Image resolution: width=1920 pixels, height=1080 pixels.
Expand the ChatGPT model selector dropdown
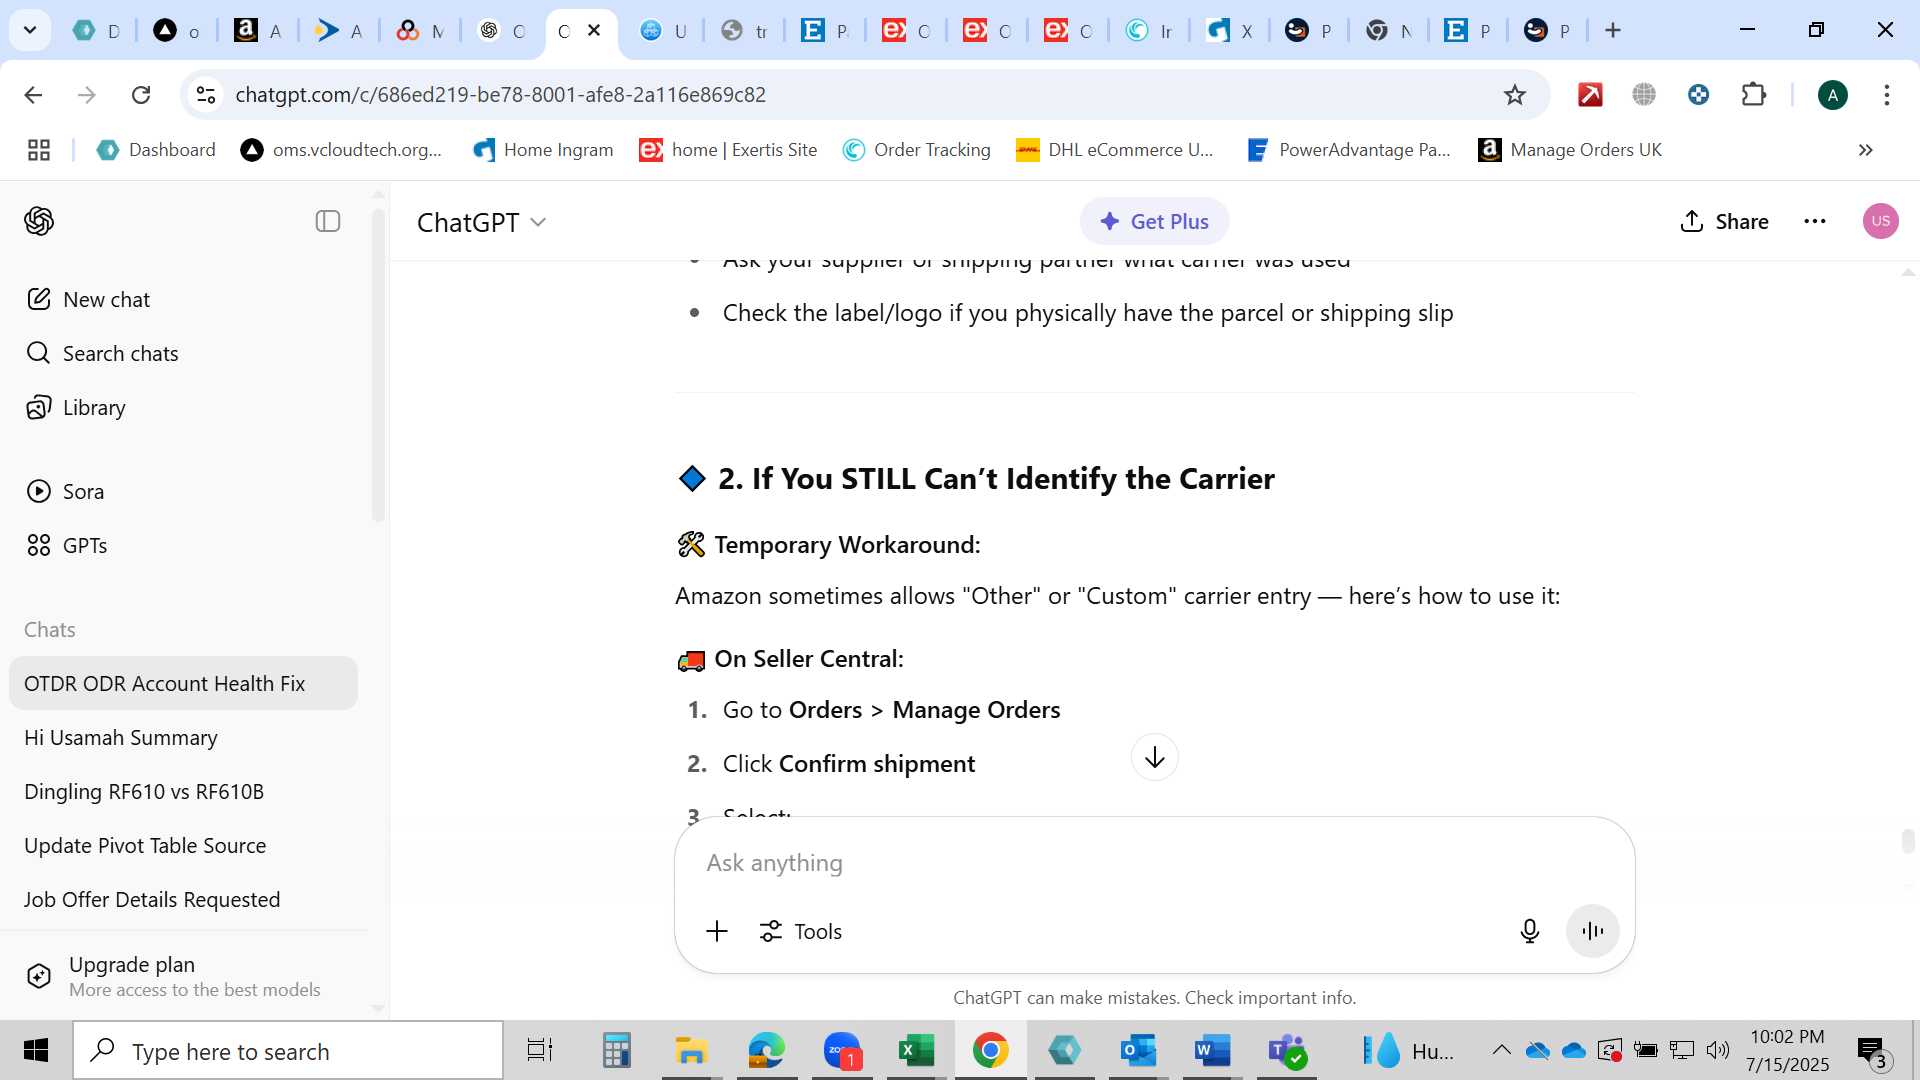coord(482,222)
